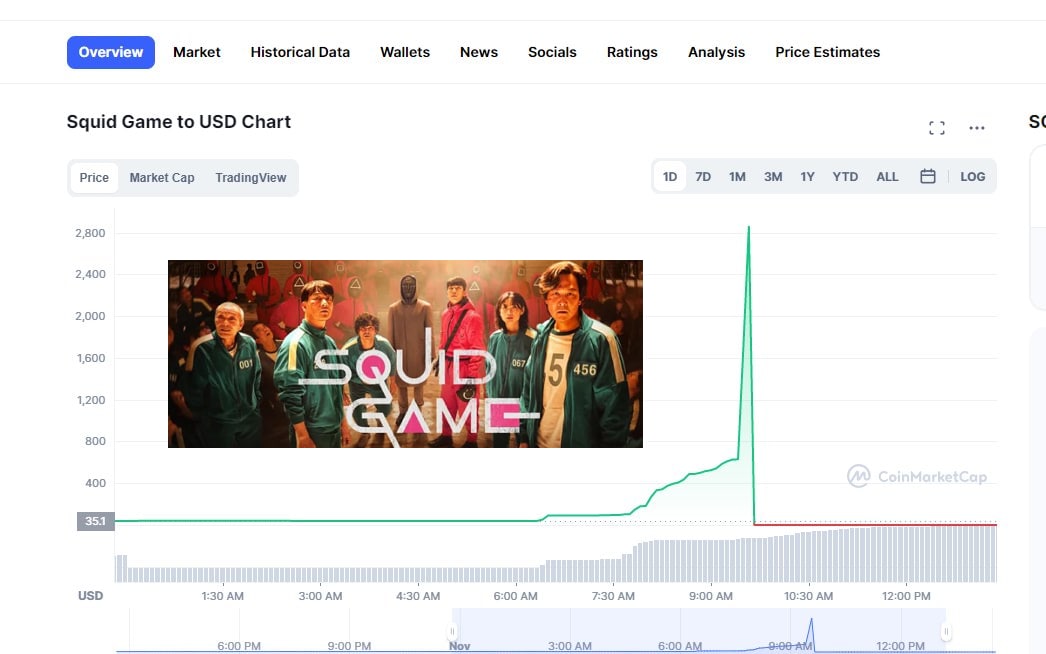
Task: Click the 1:30 AM time axis label
Action: tap(222, 596)
